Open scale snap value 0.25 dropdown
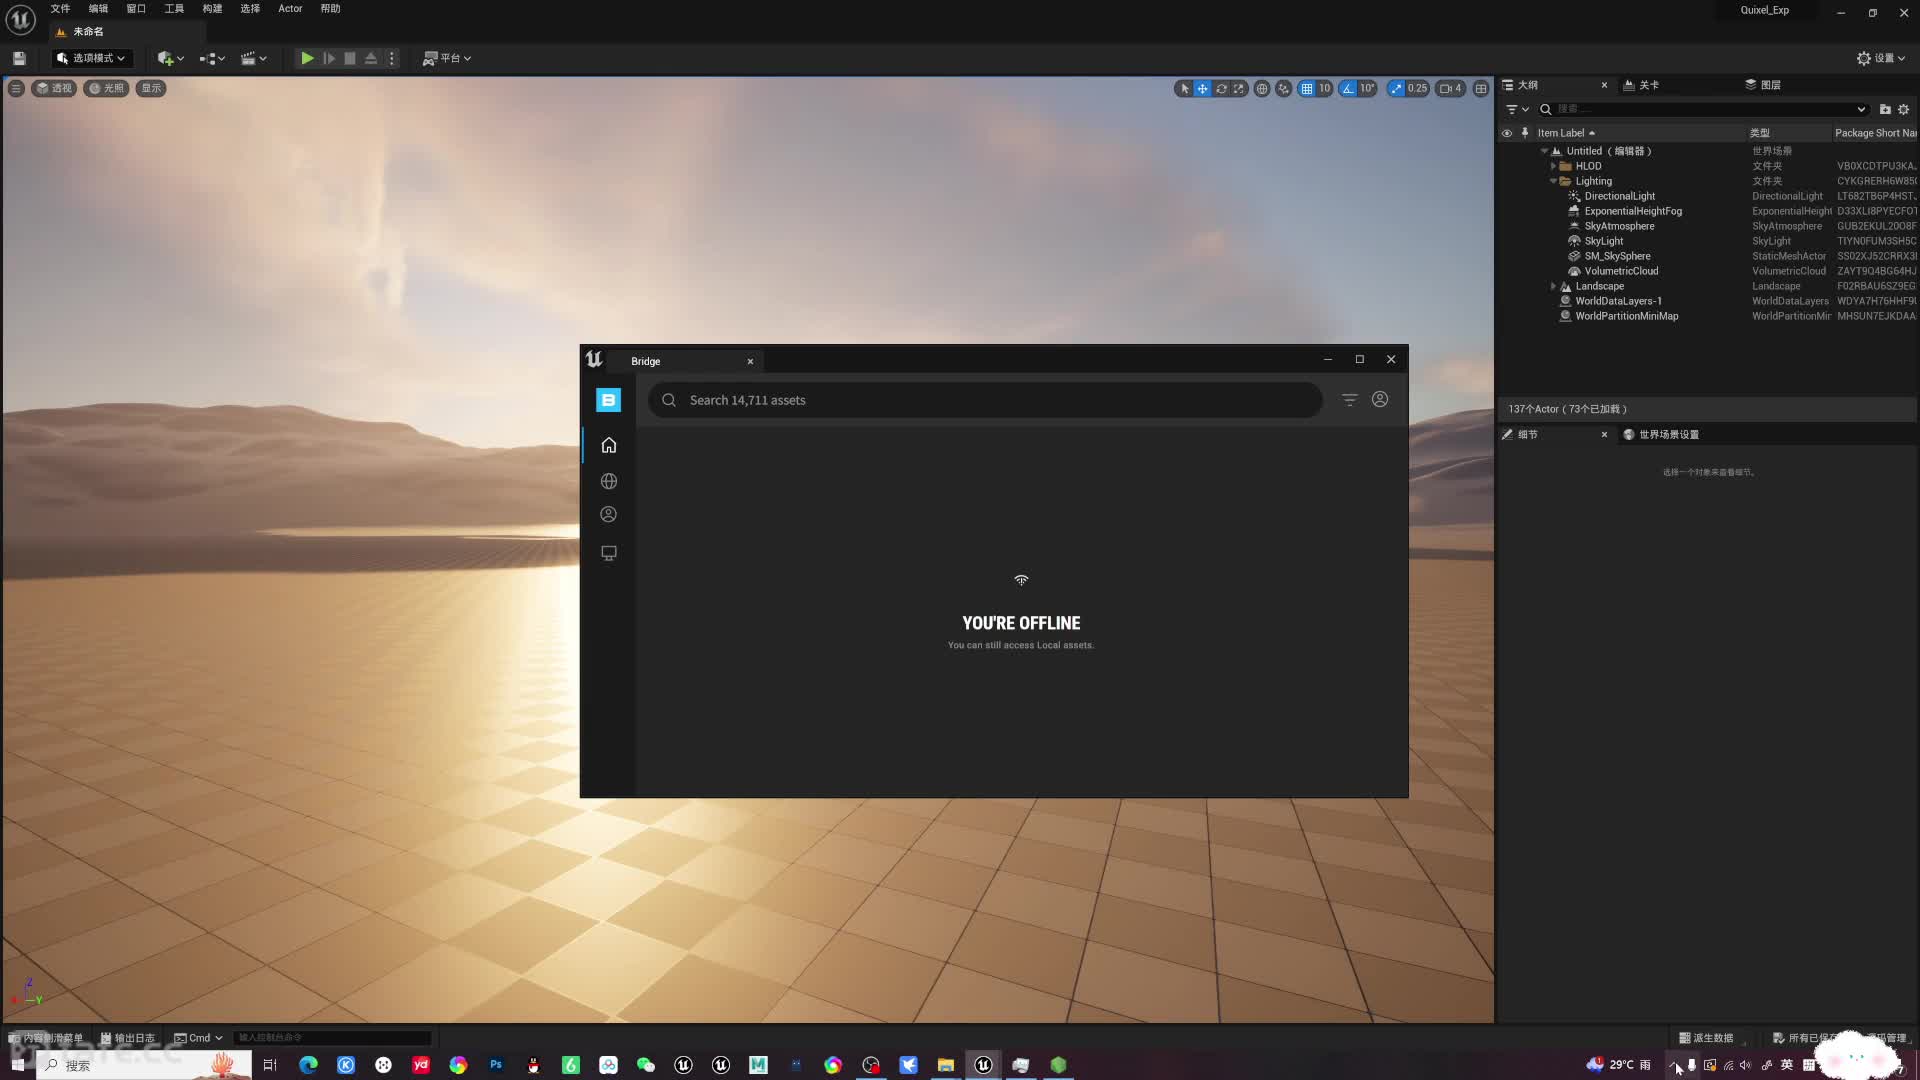 [x=1418, y=88]
